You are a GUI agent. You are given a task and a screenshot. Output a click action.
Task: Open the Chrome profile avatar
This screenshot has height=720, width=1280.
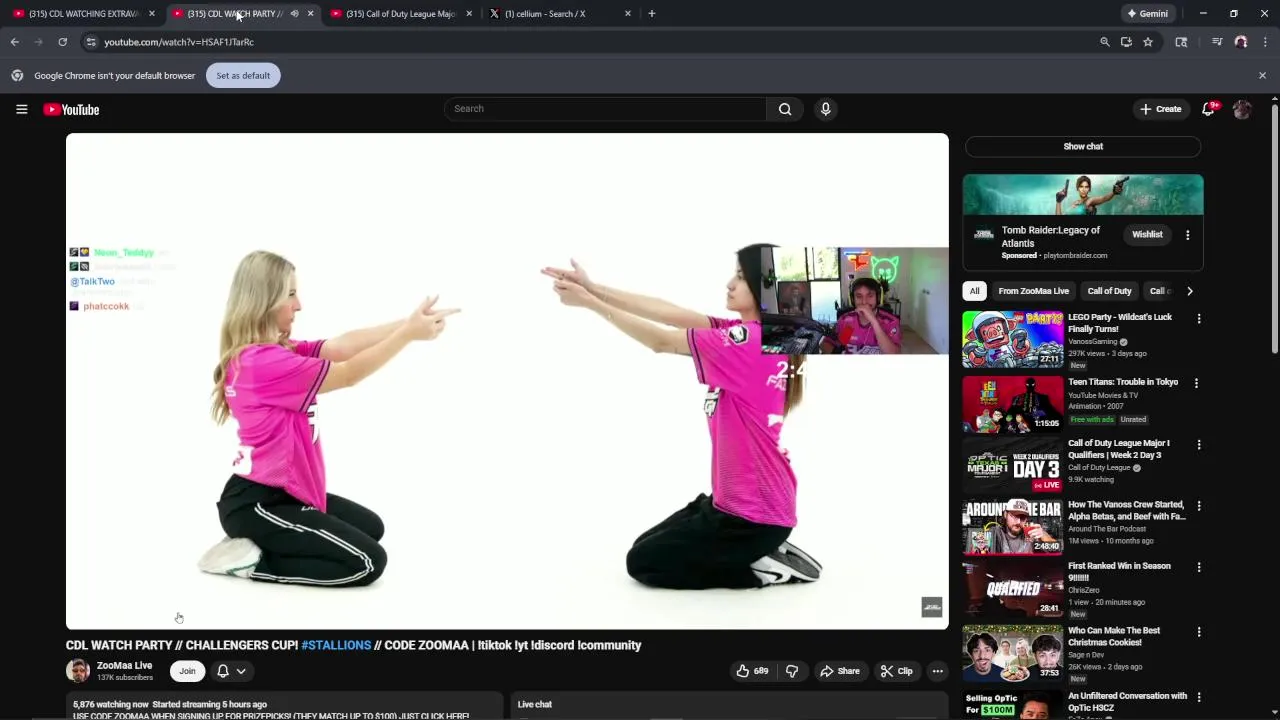1241,42
